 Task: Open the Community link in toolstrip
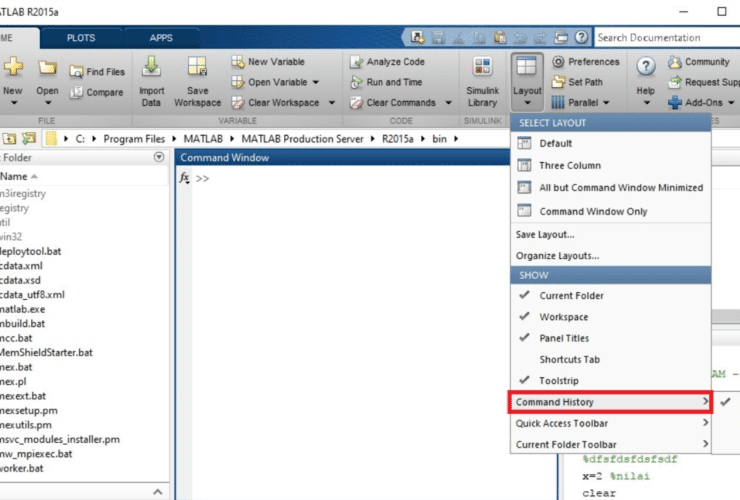click(x=698, y=62)
